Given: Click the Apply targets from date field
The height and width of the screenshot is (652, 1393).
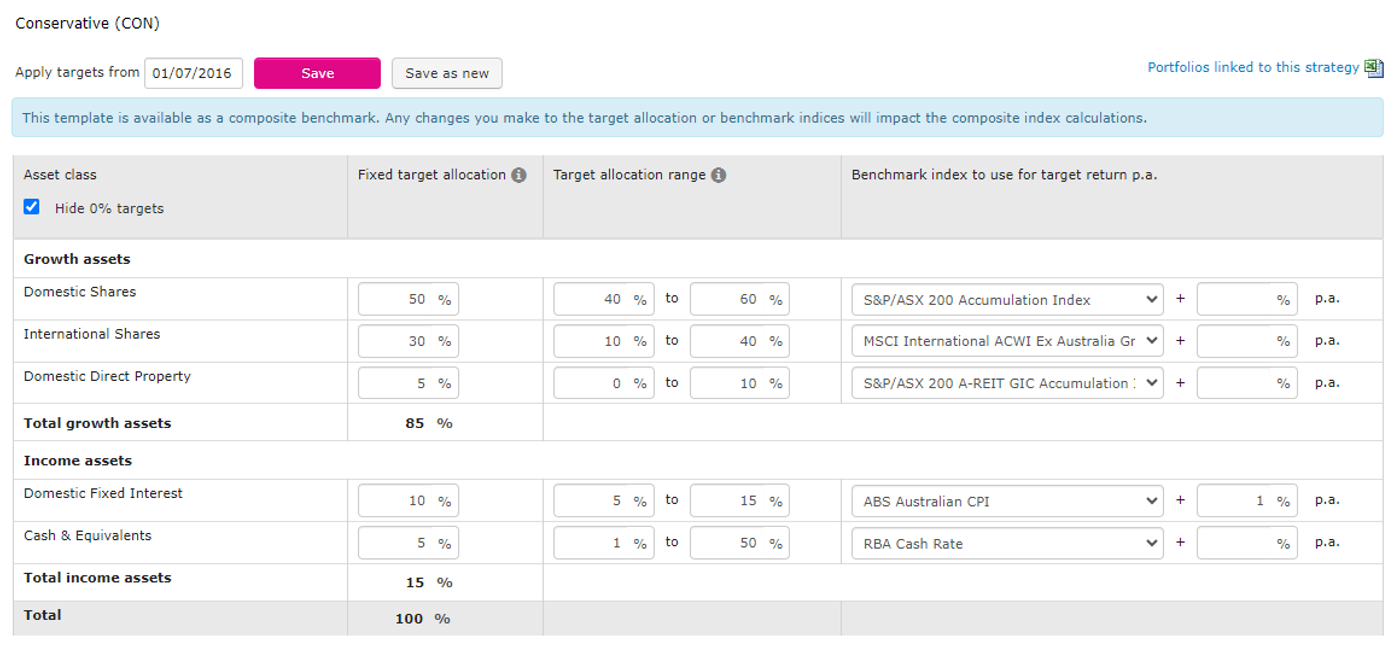Looking at the screenshot, I should coord(193,73).
